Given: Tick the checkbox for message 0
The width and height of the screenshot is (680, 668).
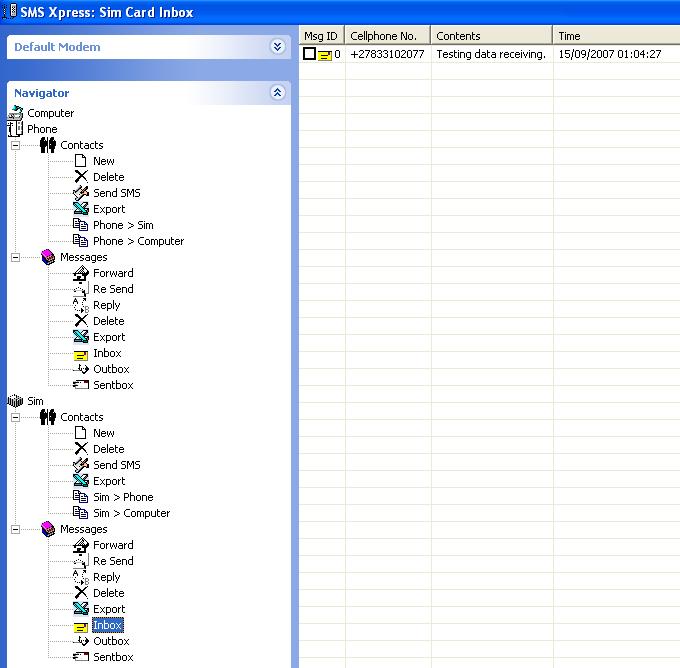Looking at the screenshot, I should click(309, 54).
